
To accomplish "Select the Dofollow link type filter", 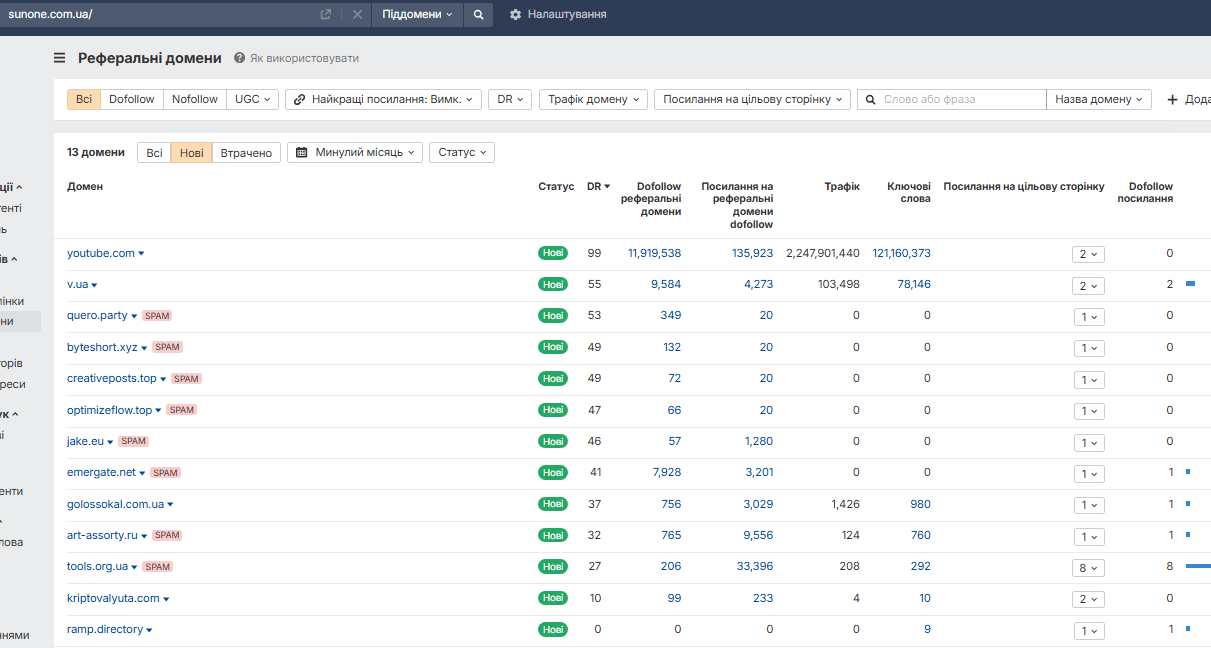I will (x=132, y=100).
